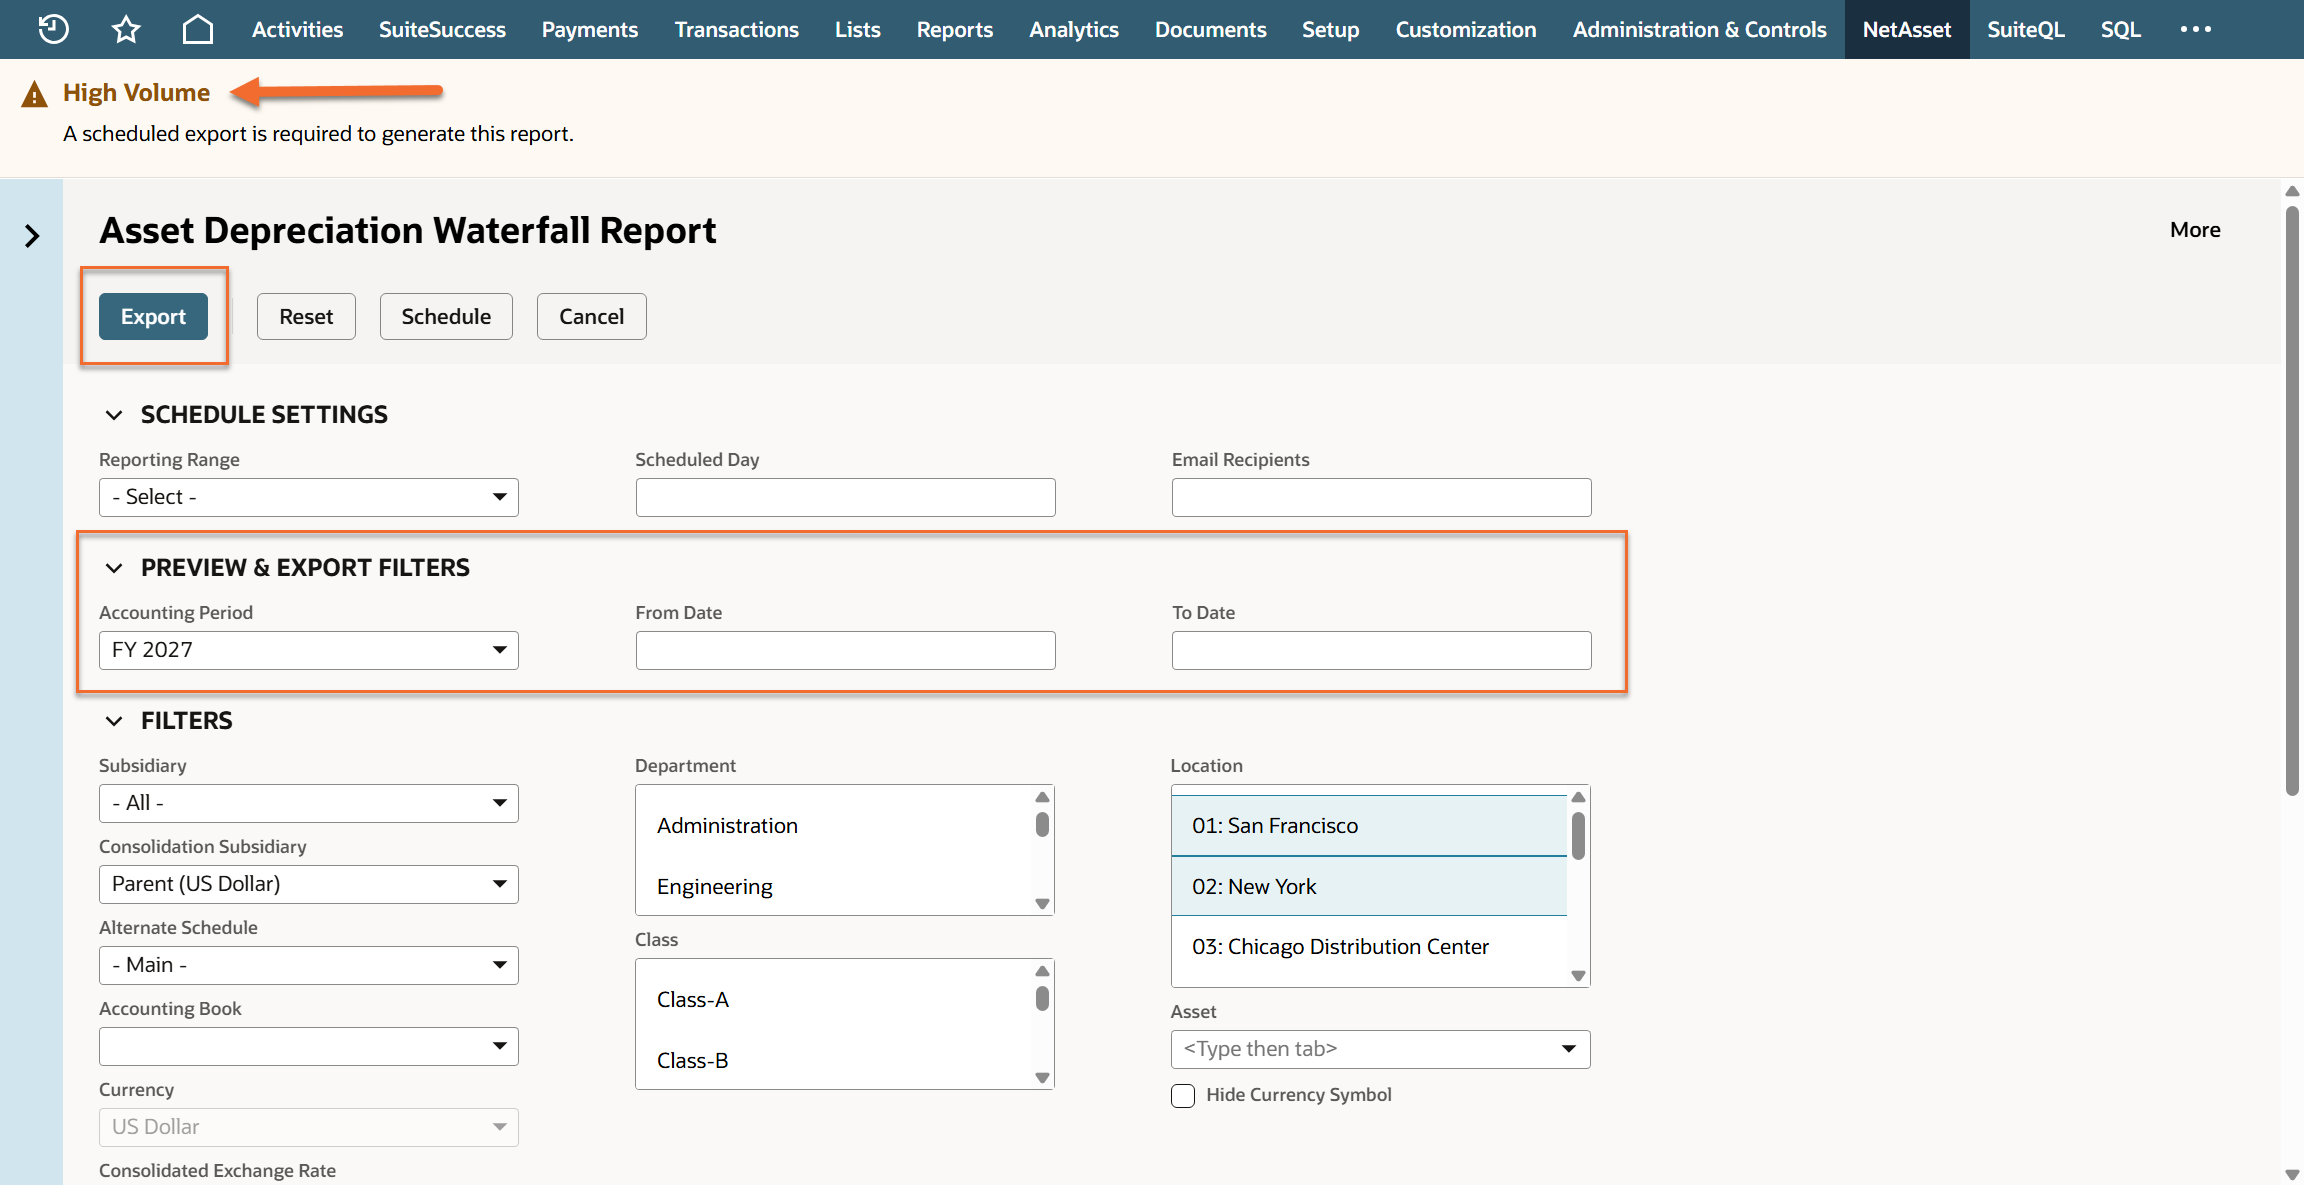Click the Class list scroll-down arrow
The width and height of the screenshot is (2304, 1185).
point(1042,1078)
